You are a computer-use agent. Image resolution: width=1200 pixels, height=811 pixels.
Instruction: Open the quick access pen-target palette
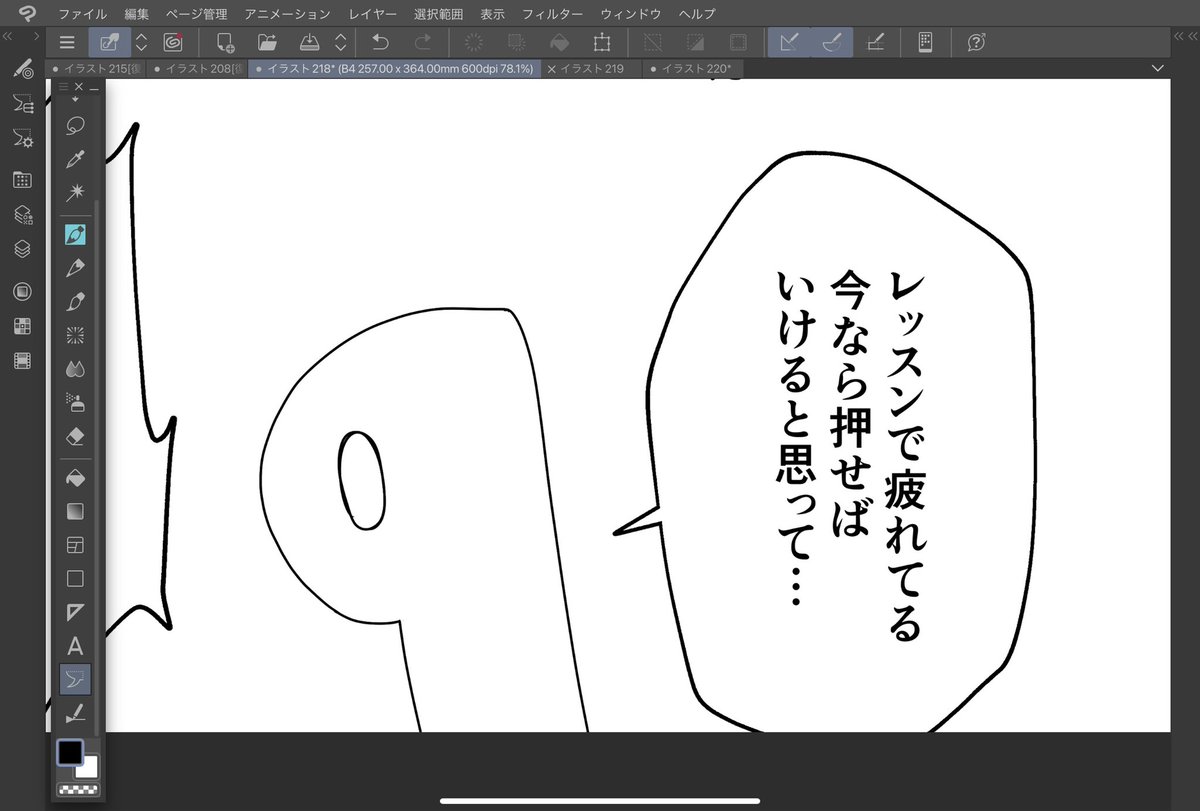(x=22, y=69)
